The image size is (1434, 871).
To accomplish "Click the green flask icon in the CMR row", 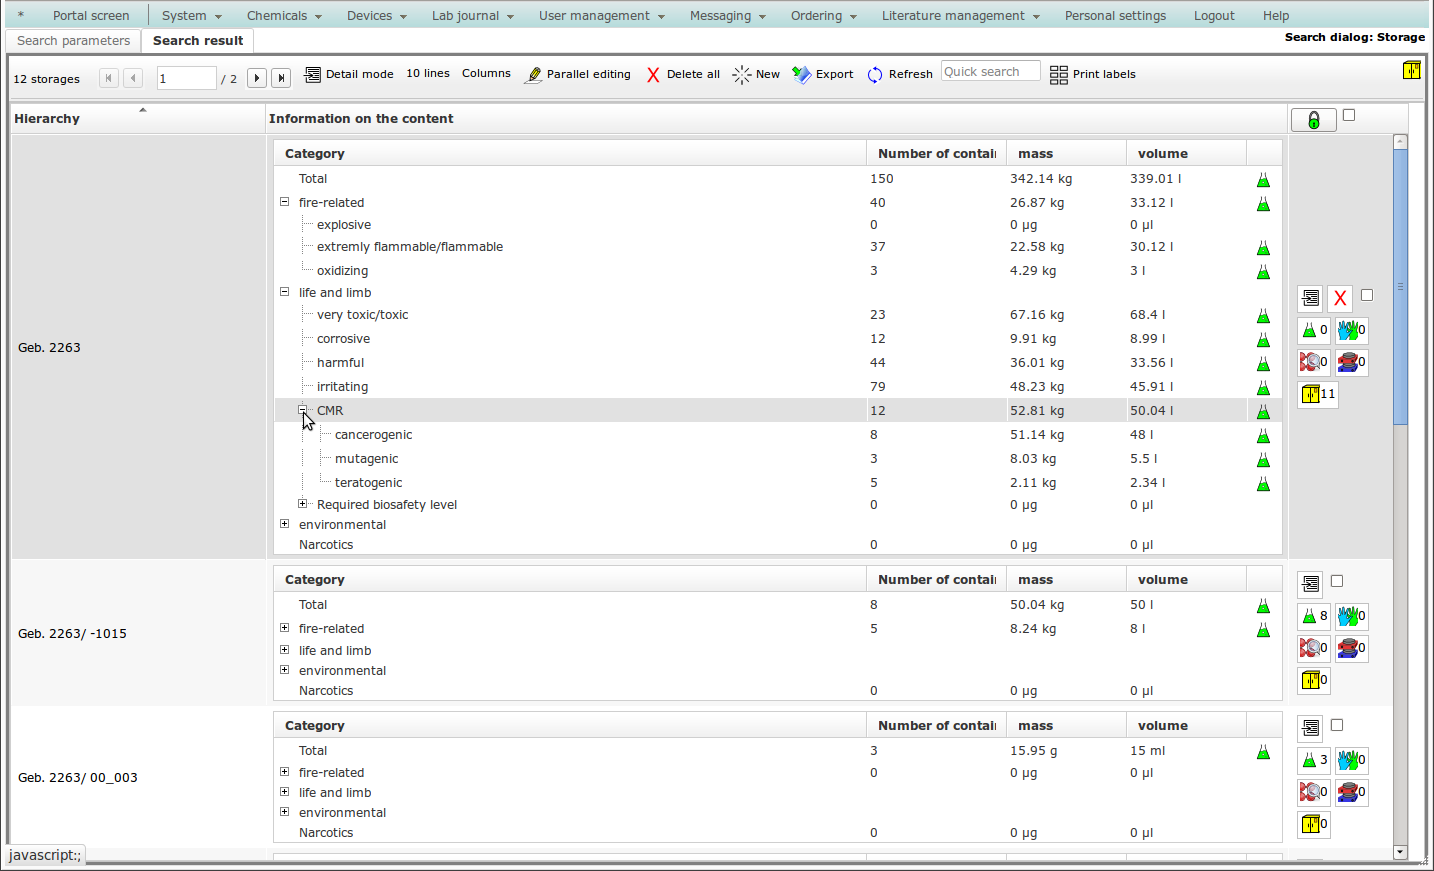I will [x=1263, y=411].
